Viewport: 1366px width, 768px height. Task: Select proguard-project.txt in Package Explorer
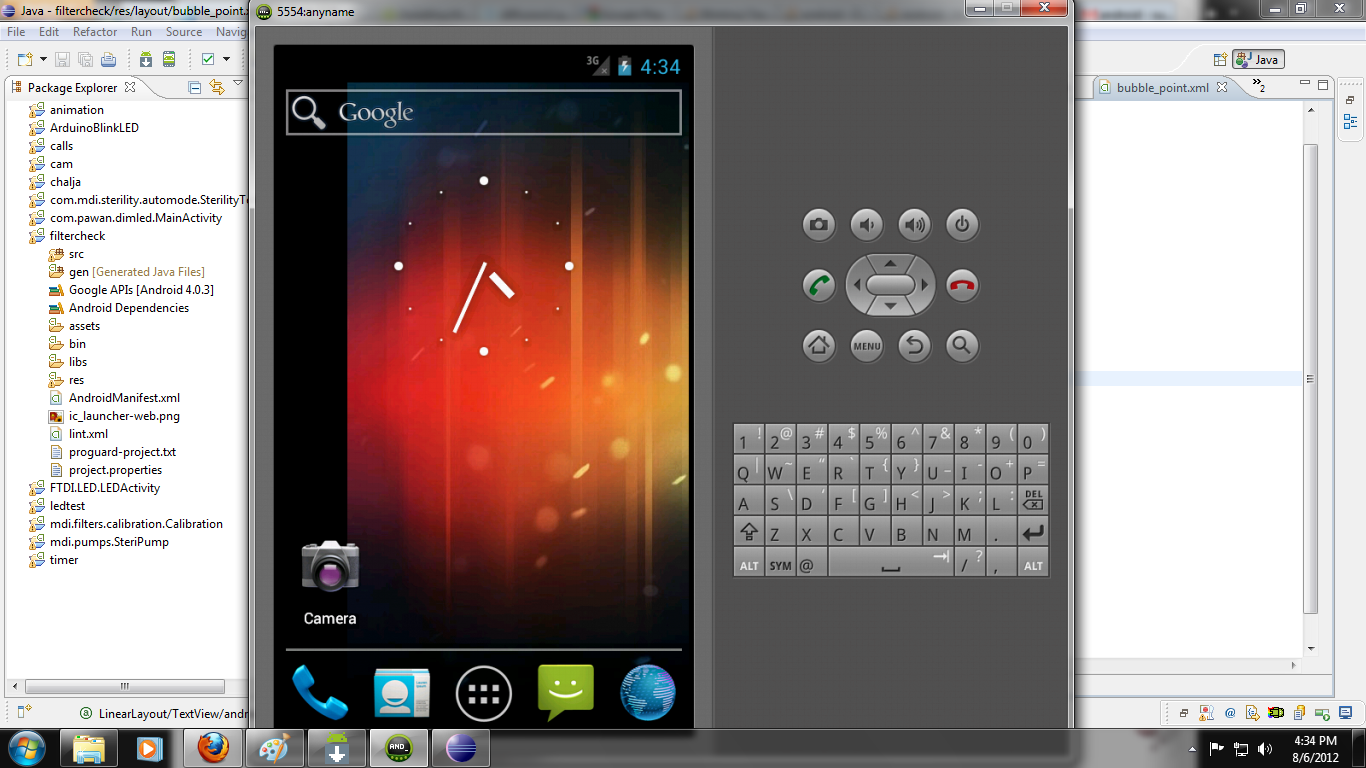pyautogui.click(x=122, y=452)
